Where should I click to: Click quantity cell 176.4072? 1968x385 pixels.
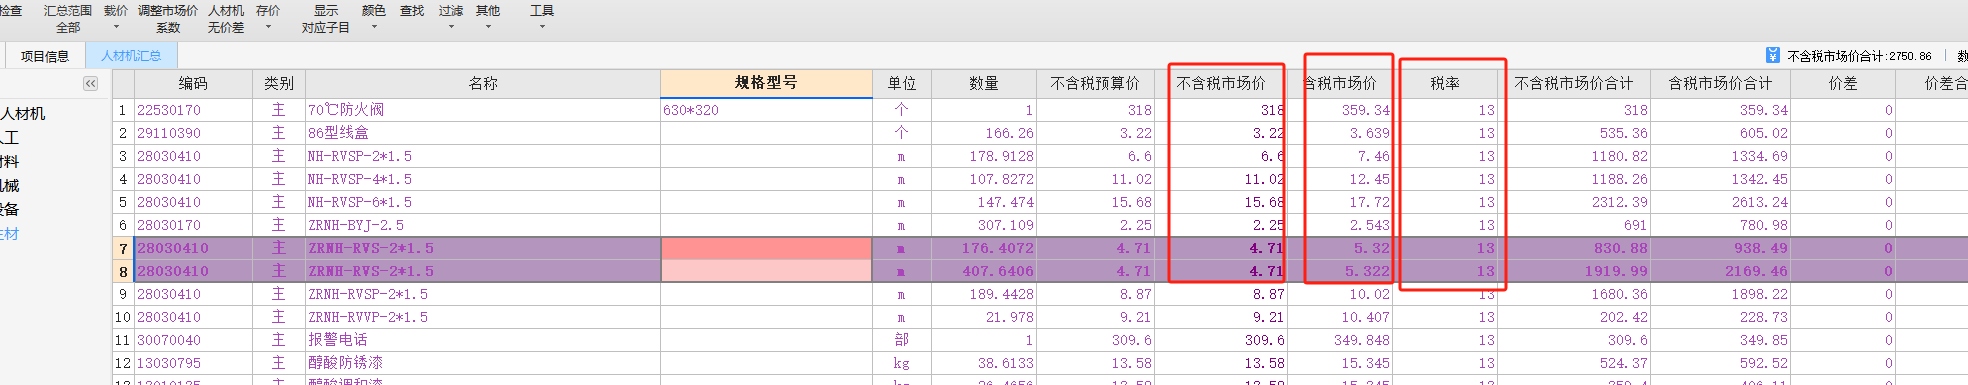[984, 248]
